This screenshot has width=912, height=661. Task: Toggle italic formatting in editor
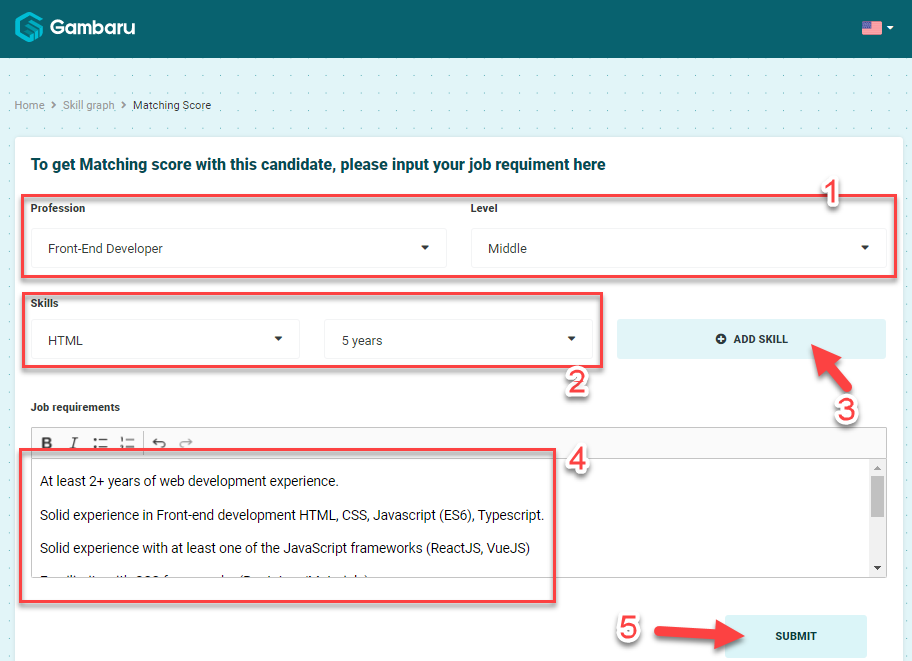[x=74, y=443]
